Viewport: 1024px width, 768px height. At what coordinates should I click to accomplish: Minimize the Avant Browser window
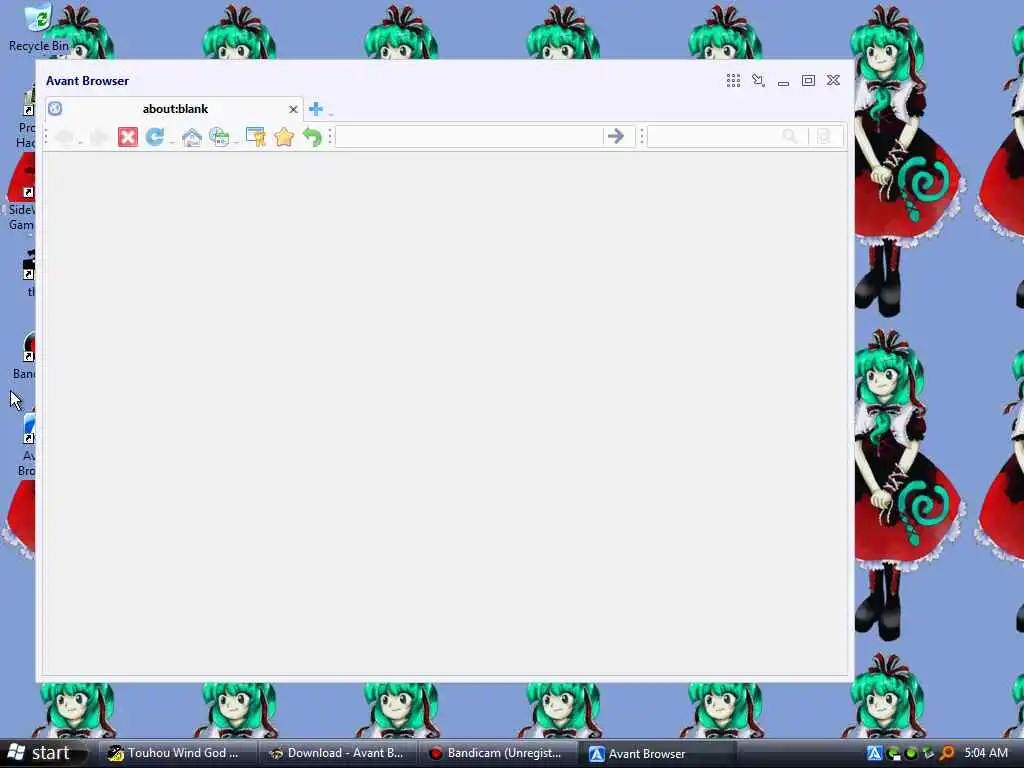click(783, 82)
